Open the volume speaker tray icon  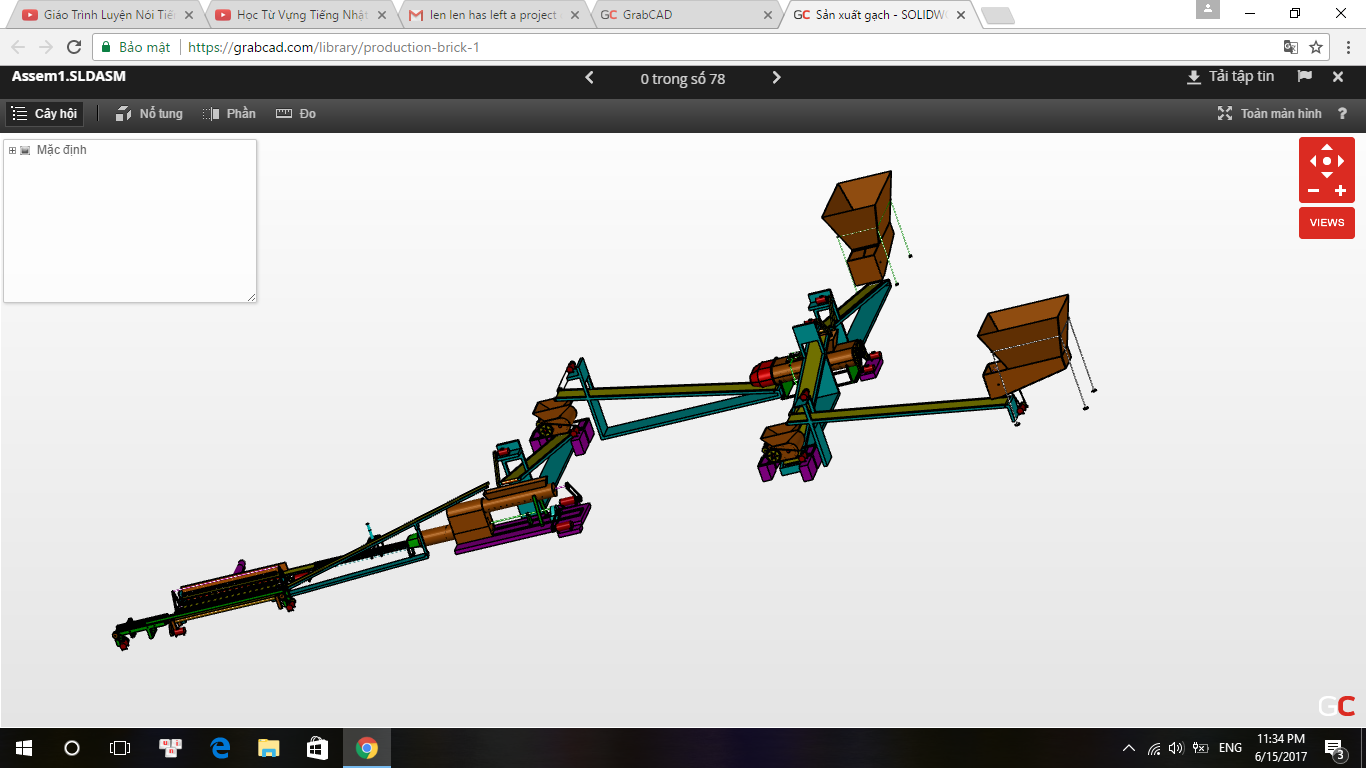(1176, 748)
